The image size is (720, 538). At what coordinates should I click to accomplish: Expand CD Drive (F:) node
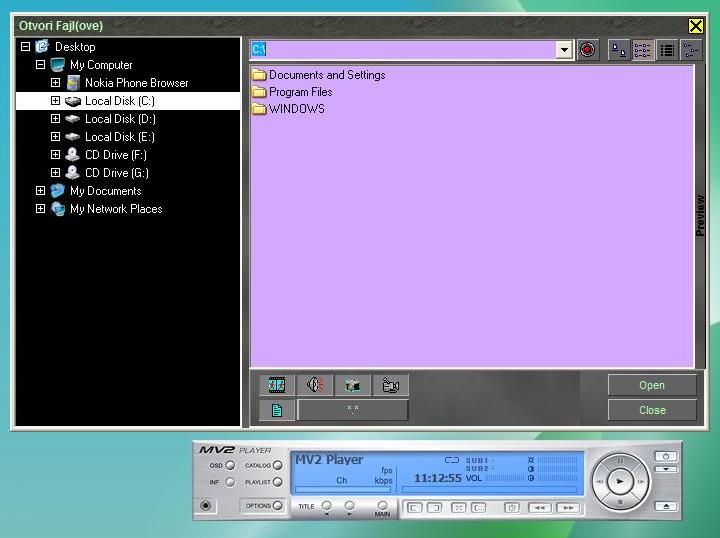click(55, 154)
